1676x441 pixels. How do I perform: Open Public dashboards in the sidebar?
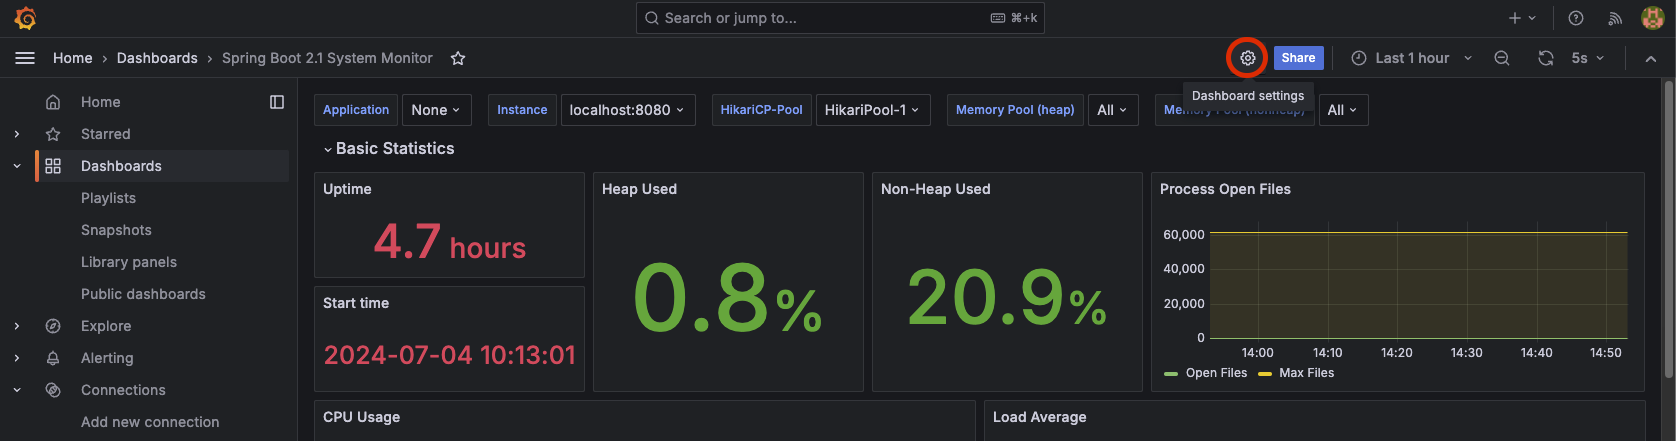[x=143, y=294]
